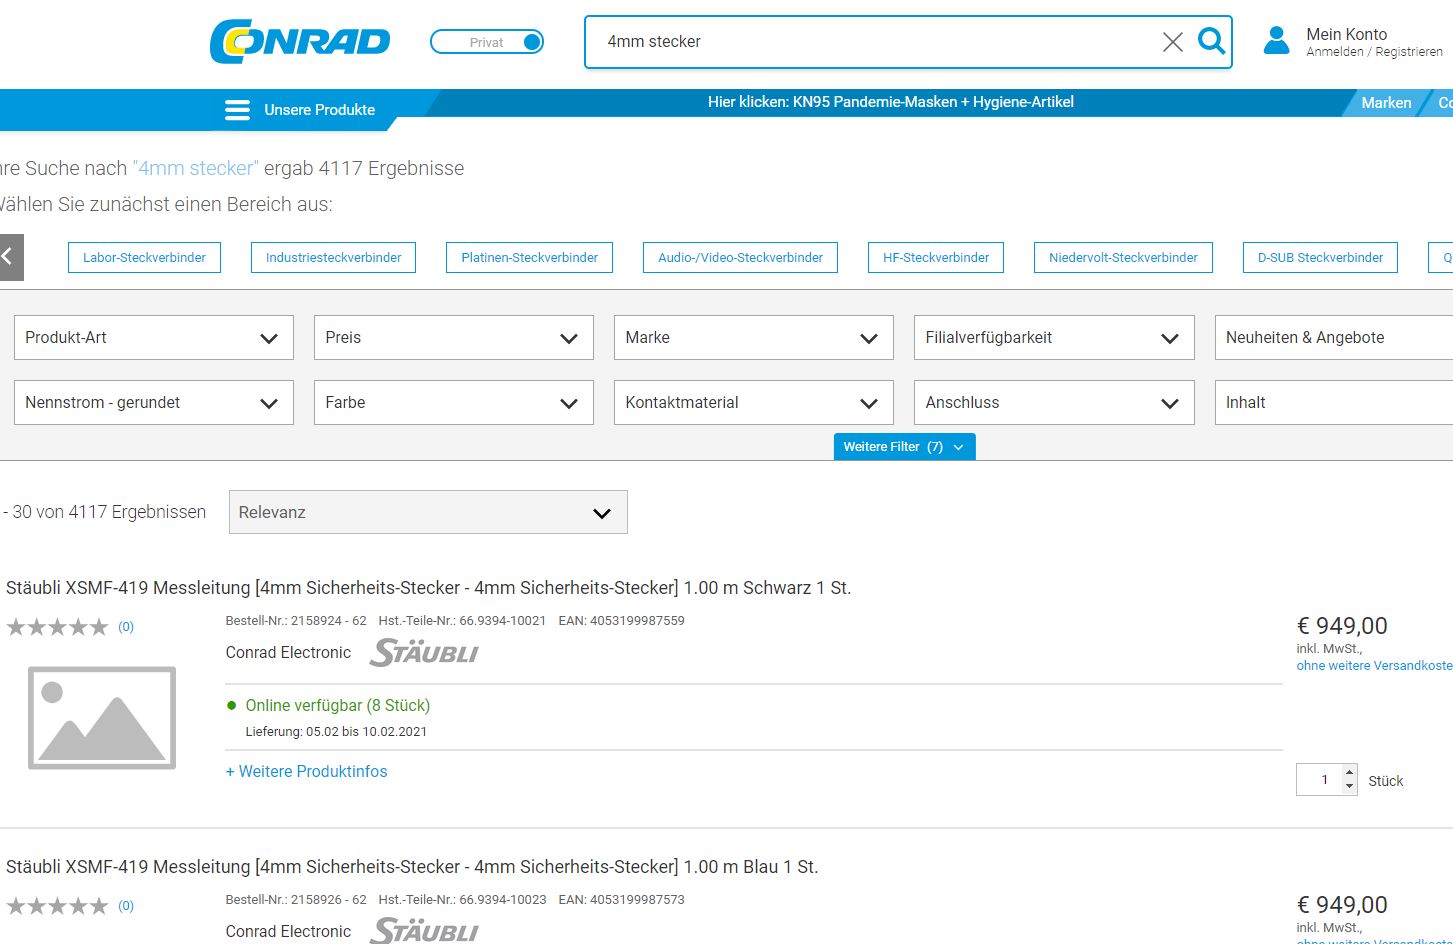Click quantity field of Schwarz product
Screen dimensions: 1453x944
coord(1319,780)
